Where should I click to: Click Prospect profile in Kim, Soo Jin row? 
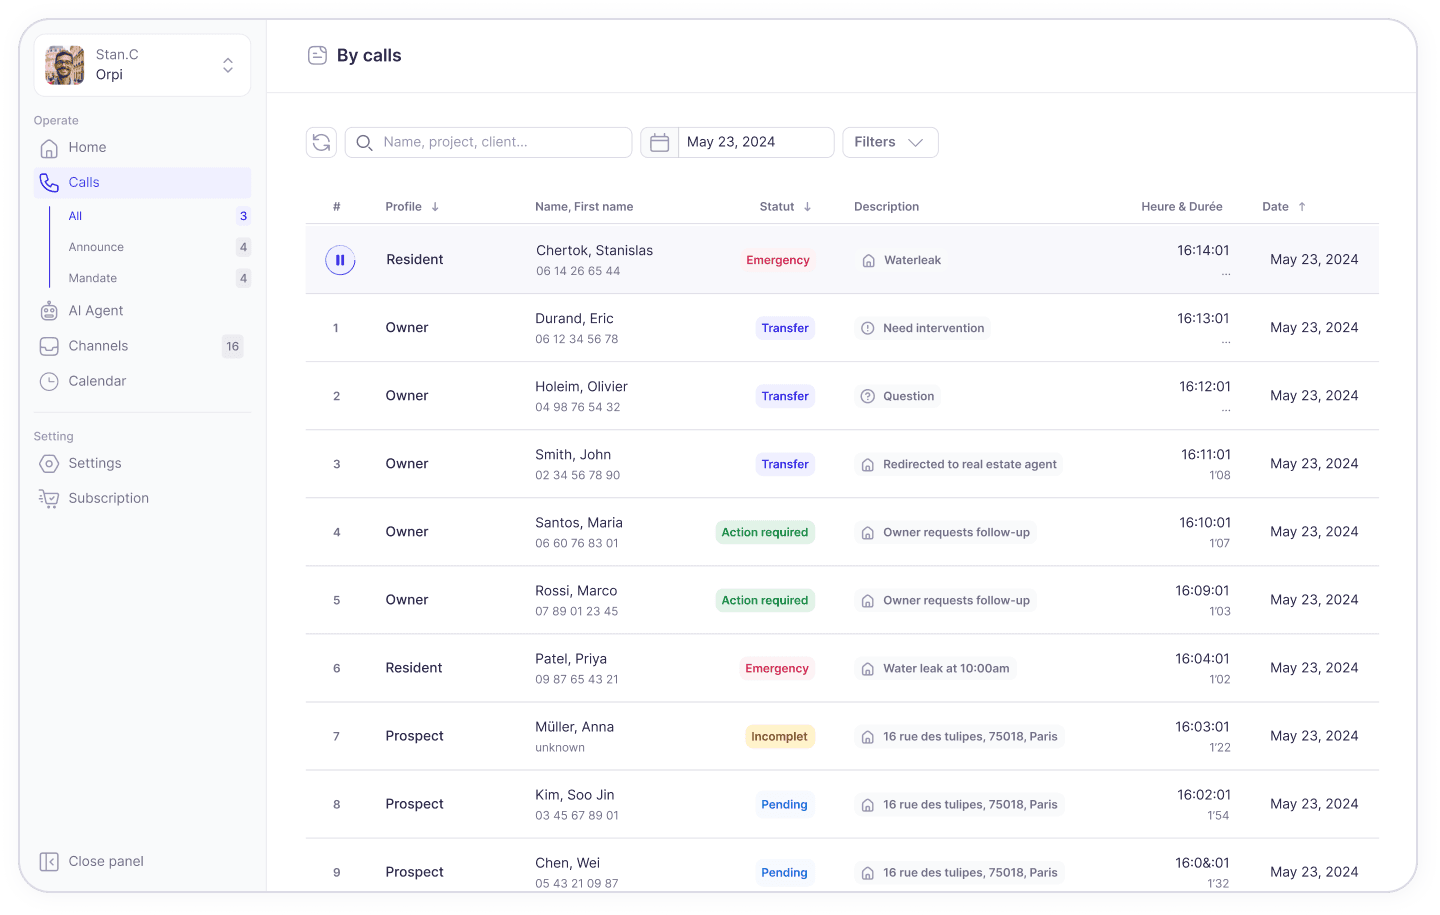click(414, 804)
